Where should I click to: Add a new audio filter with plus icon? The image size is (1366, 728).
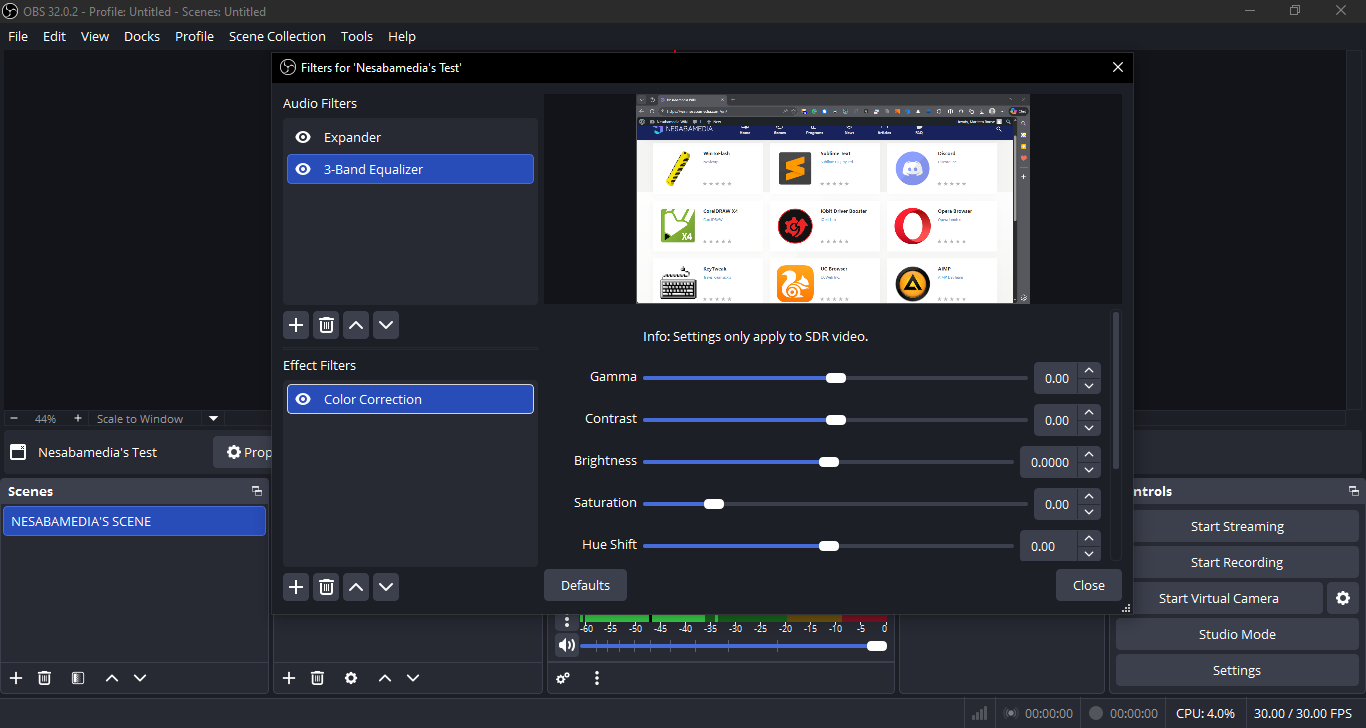[296, 325]
